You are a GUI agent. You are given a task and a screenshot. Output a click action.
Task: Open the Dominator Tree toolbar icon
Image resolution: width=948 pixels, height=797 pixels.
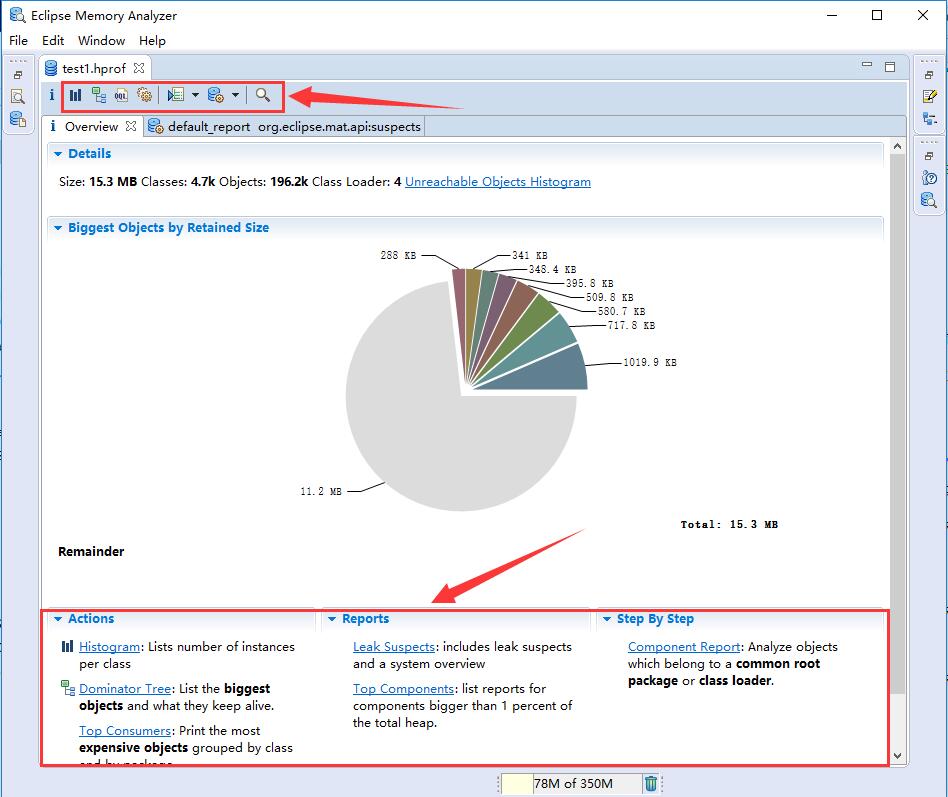point(99,95)
